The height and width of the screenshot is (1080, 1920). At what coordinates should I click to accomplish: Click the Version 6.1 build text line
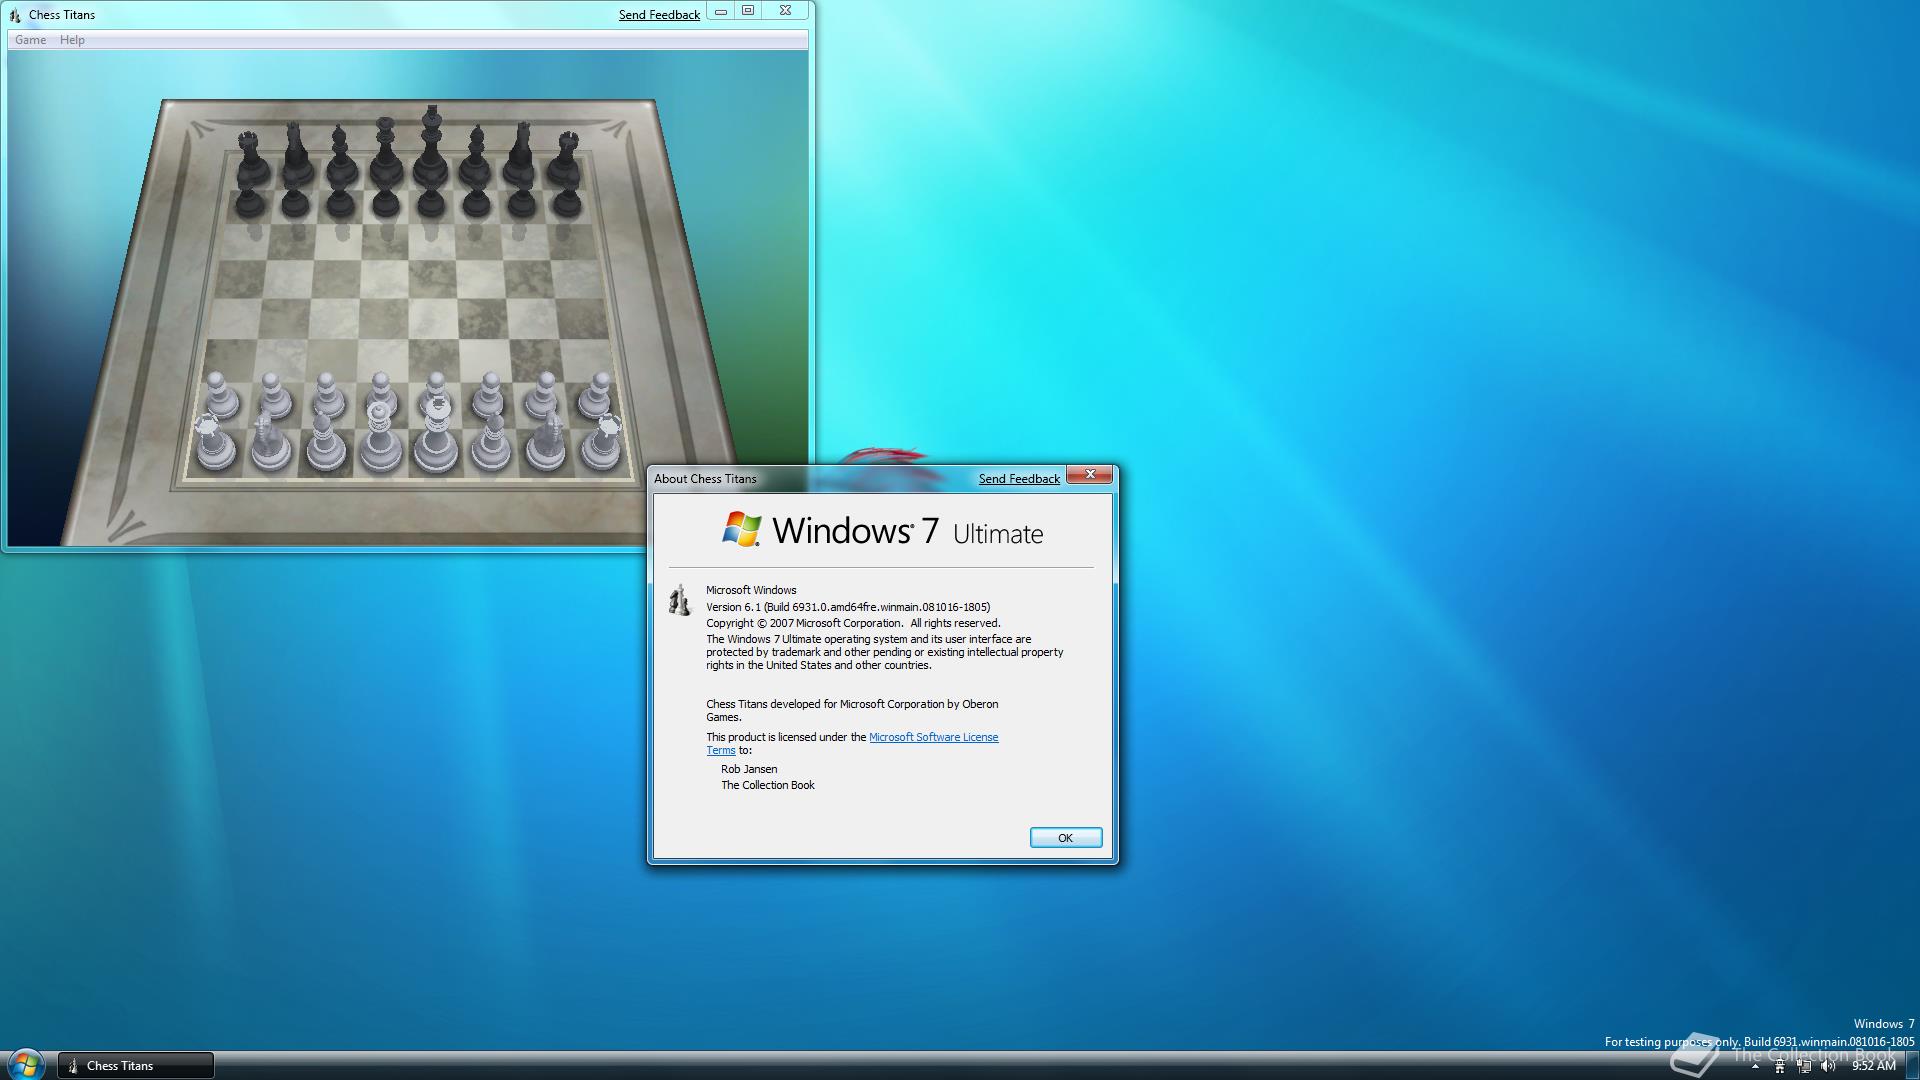coord(848,607)
